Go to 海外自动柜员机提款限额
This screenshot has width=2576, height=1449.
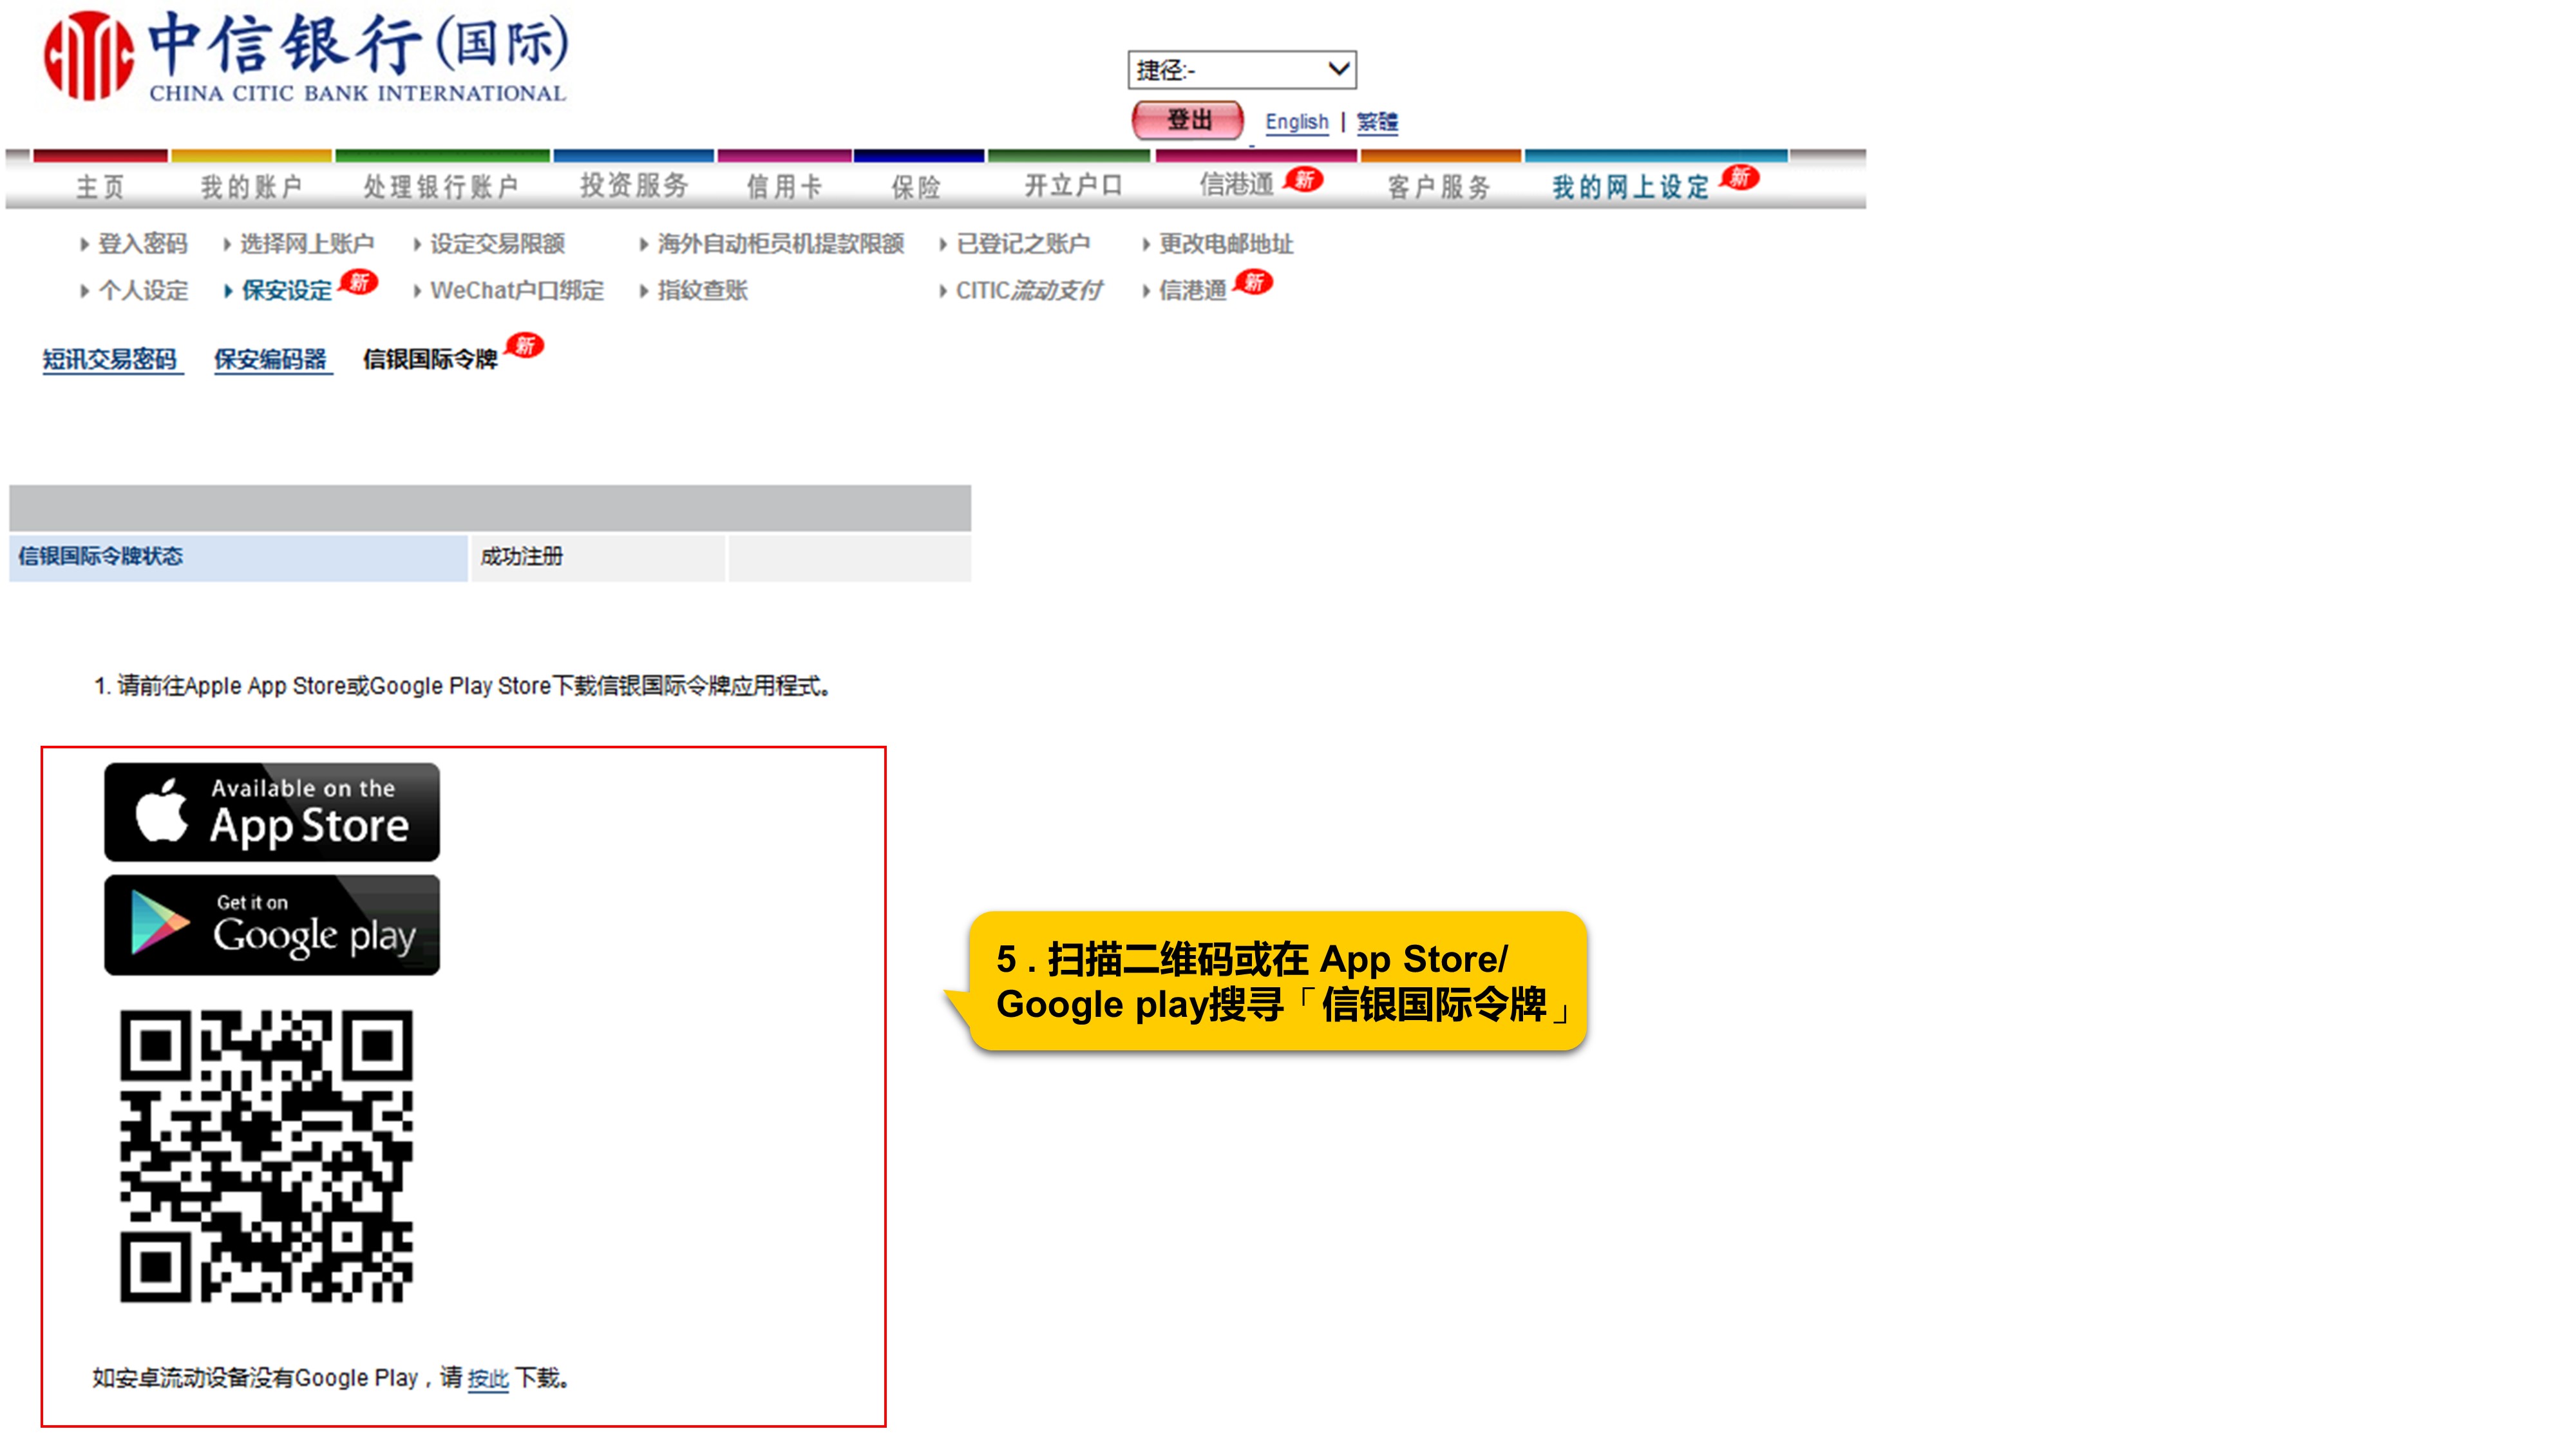[x=780, y=244]
